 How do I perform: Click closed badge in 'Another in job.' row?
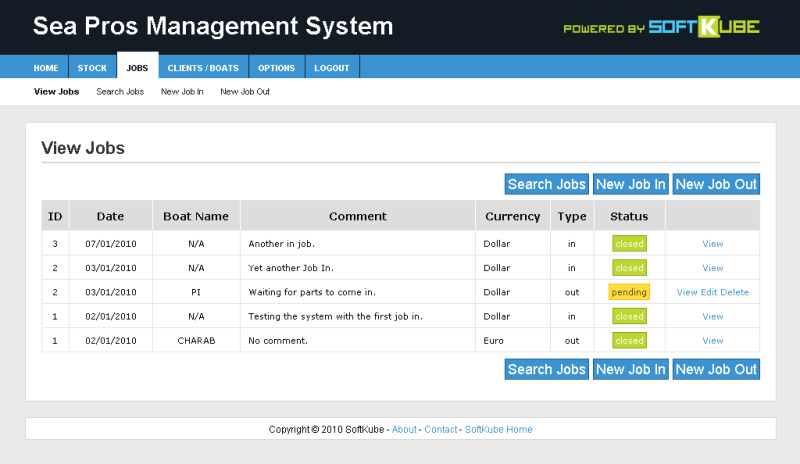pyautogui.click(x=630, y=244)
